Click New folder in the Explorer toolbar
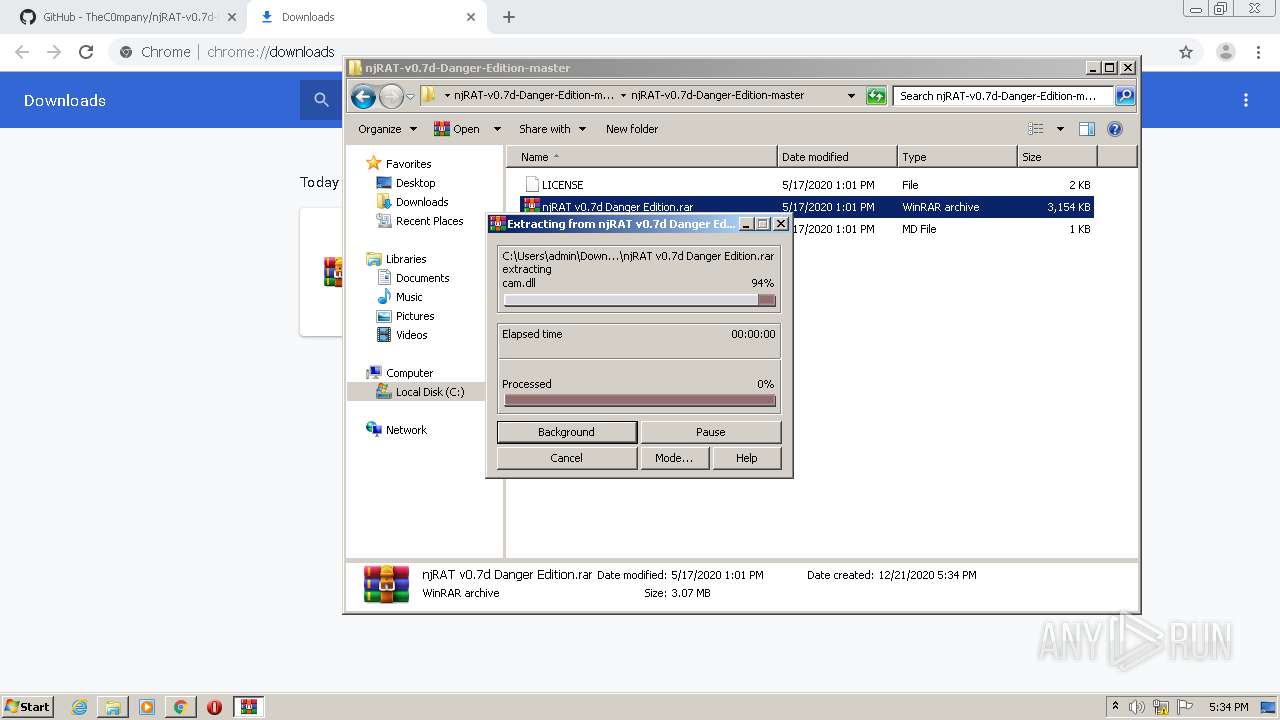1280x720 pixels. pos(632,129)
